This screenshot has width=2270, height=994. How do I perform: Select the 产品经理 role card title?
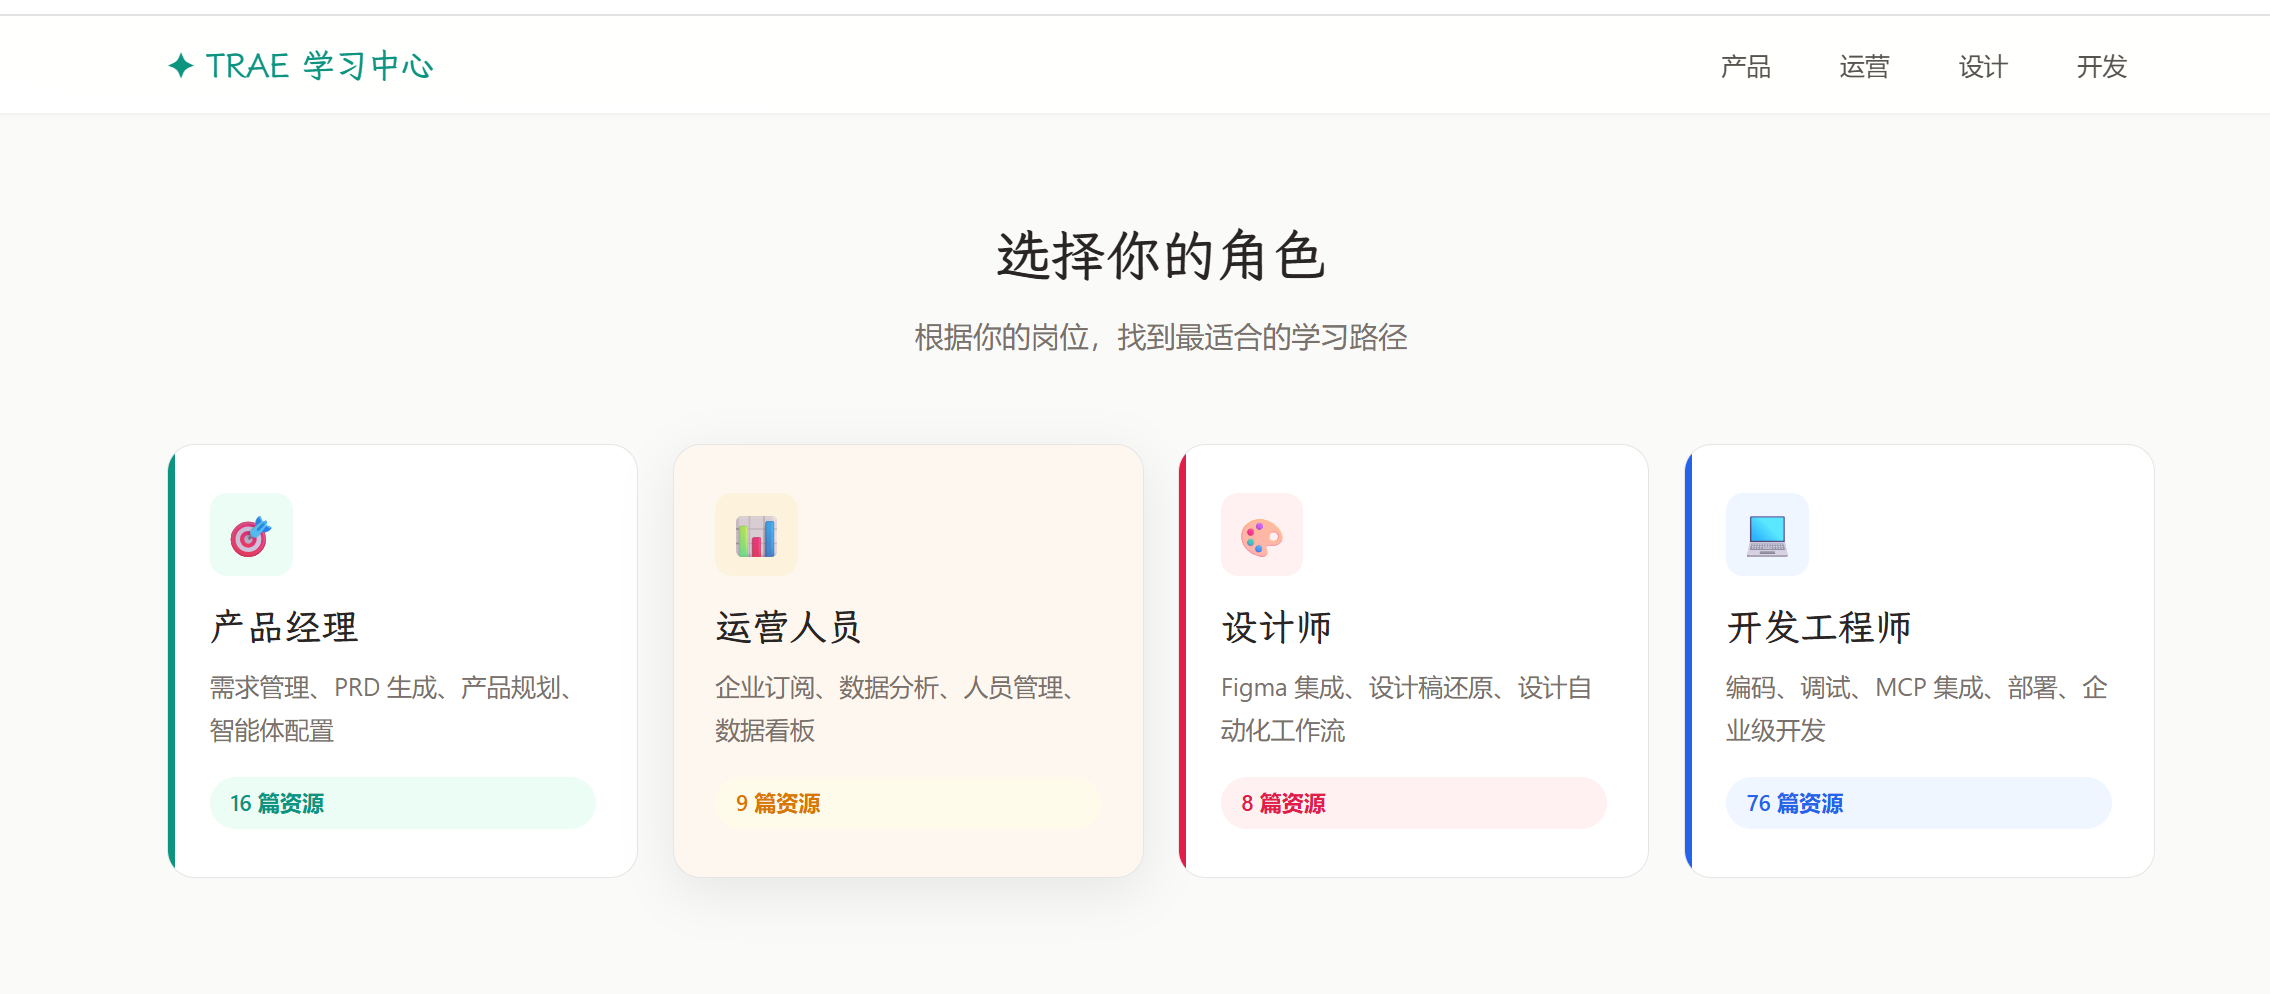pyautogui.click(x=284, y=628)
